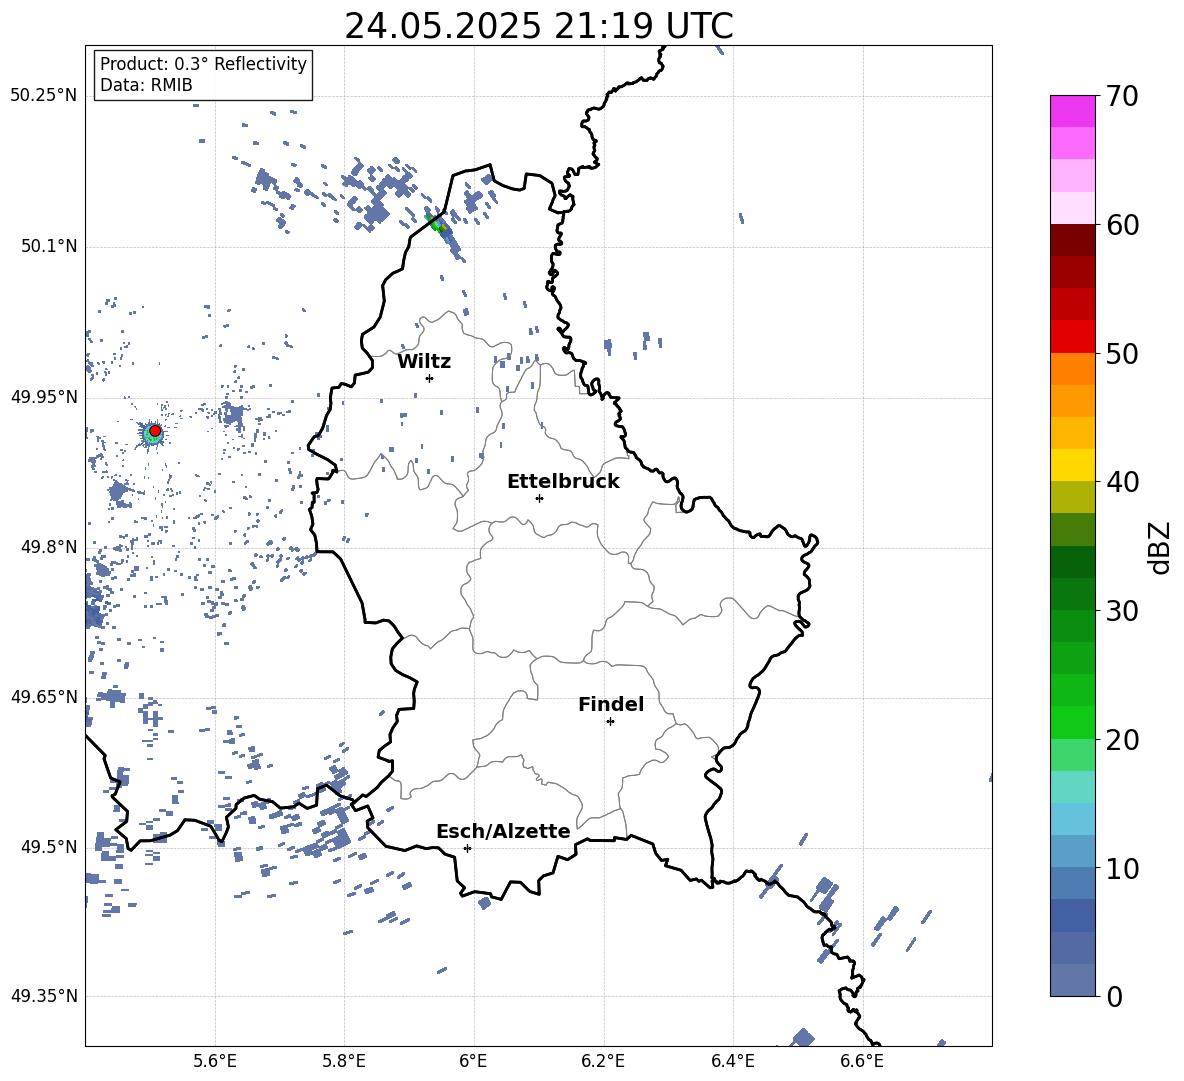Click the longitude label 5.8°E
Viewport: 1184px width, 1081px height.
(x=344, y=1061)
